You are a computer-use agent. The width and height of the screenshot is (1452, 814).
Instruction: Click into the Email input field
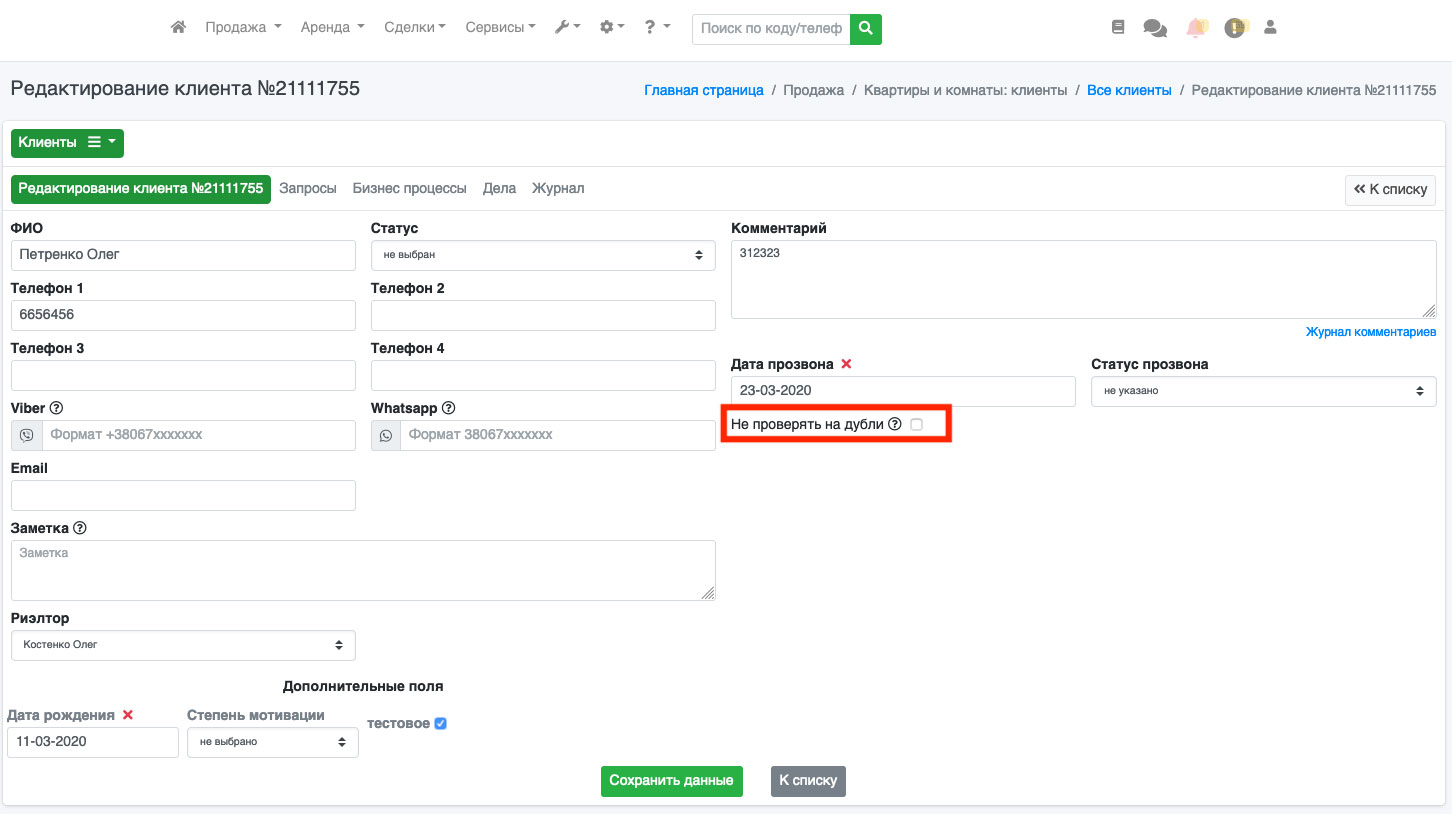pos(183,495)
